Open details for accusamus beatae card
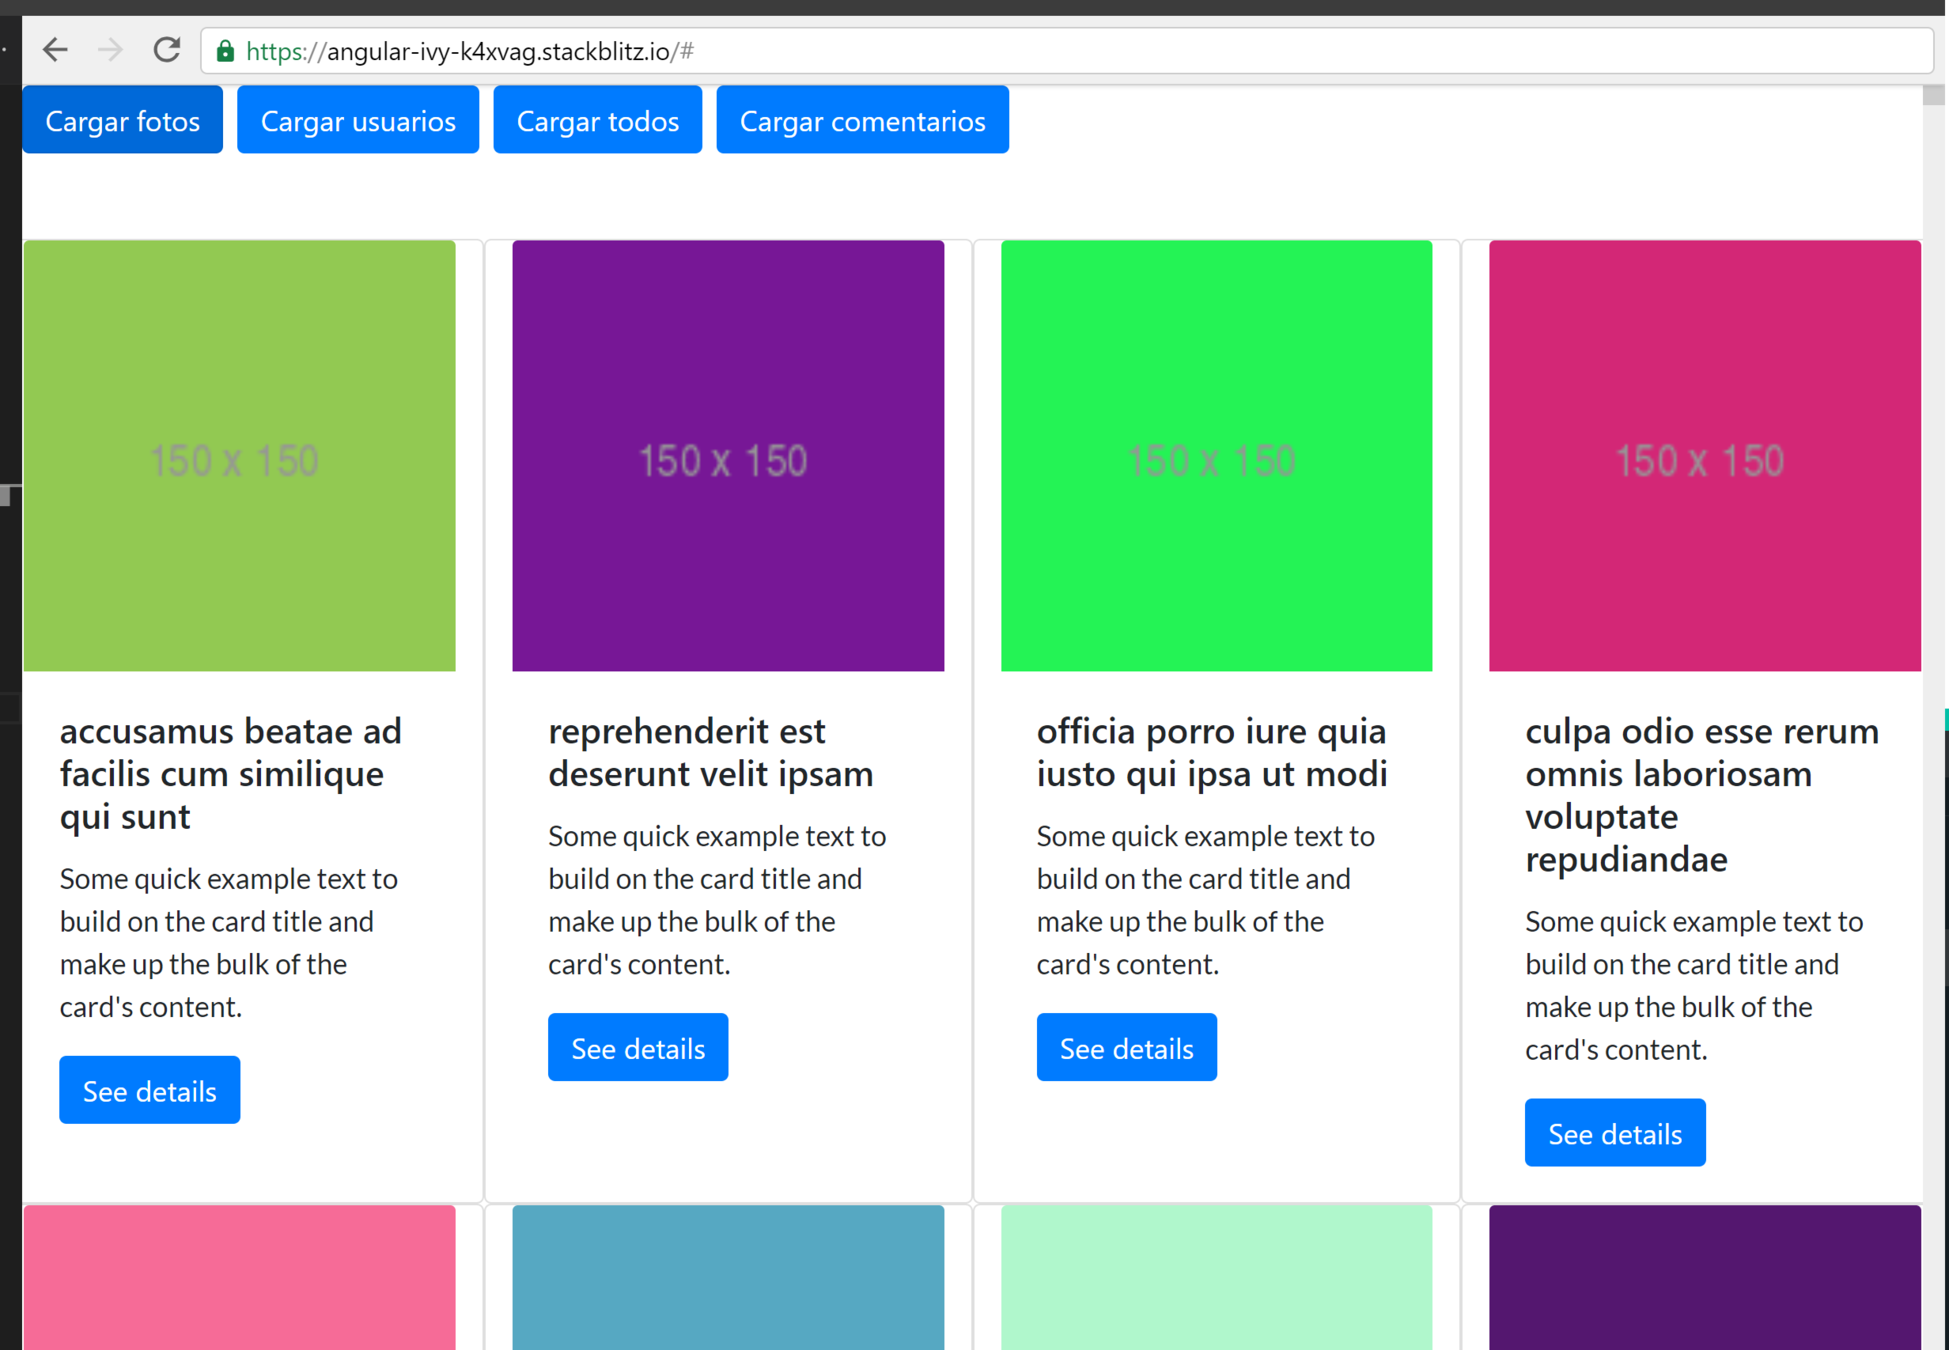 149,1090
